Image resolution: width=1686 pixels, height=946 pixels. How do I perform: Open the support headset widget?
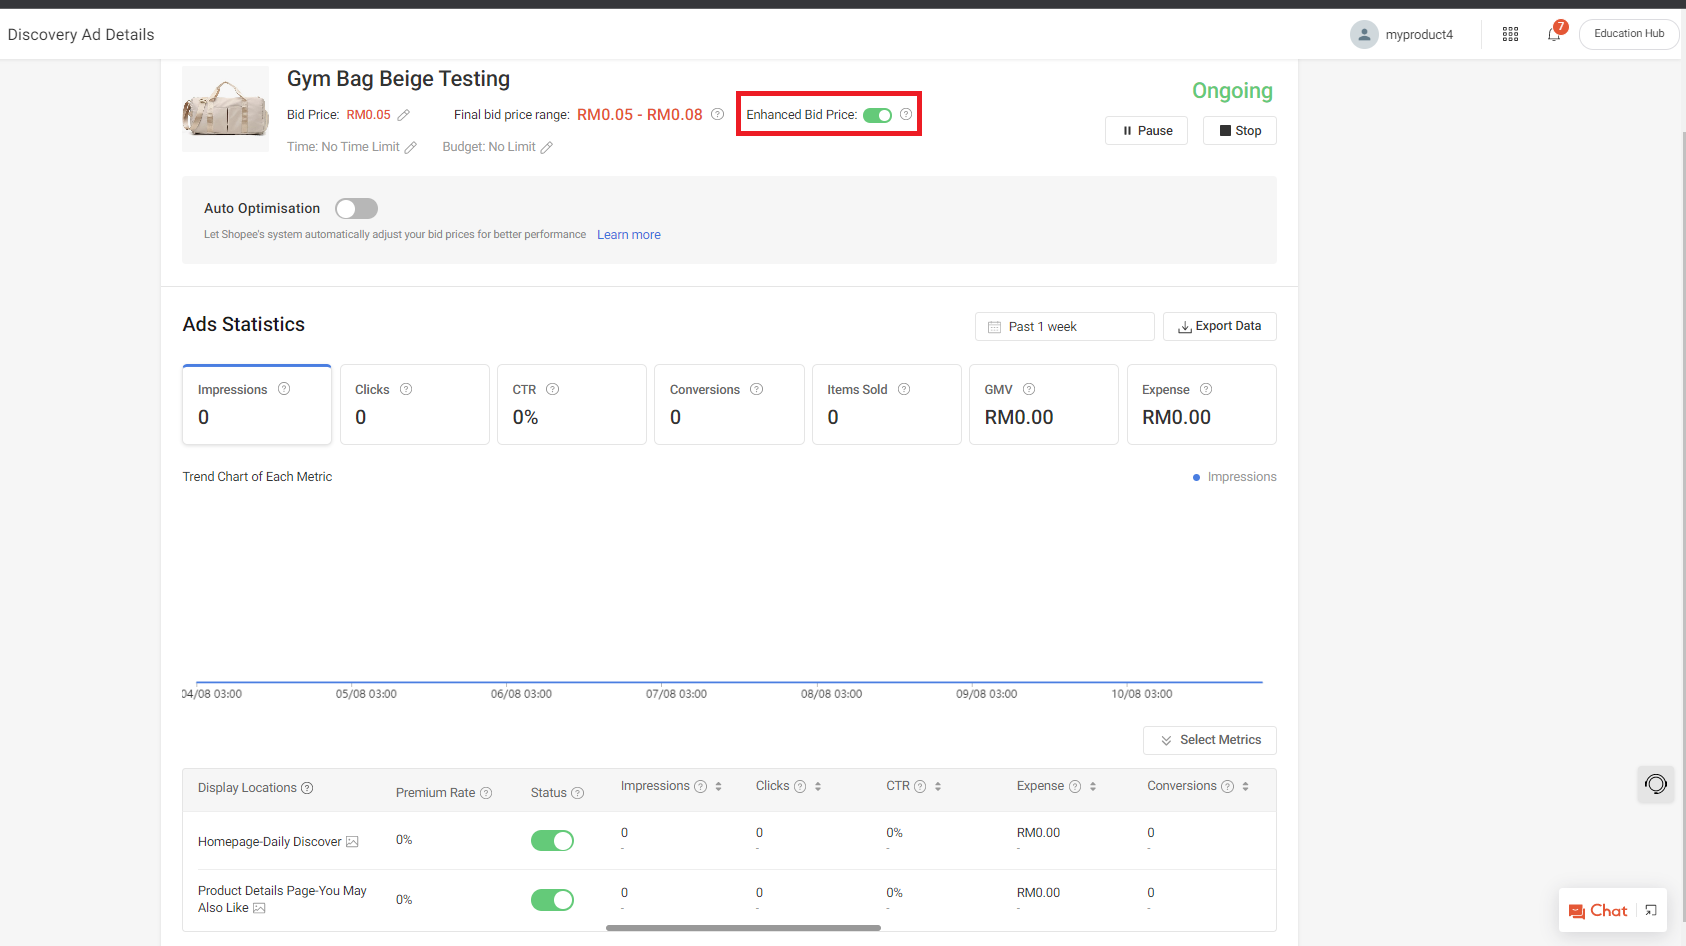pos(1655,784)
